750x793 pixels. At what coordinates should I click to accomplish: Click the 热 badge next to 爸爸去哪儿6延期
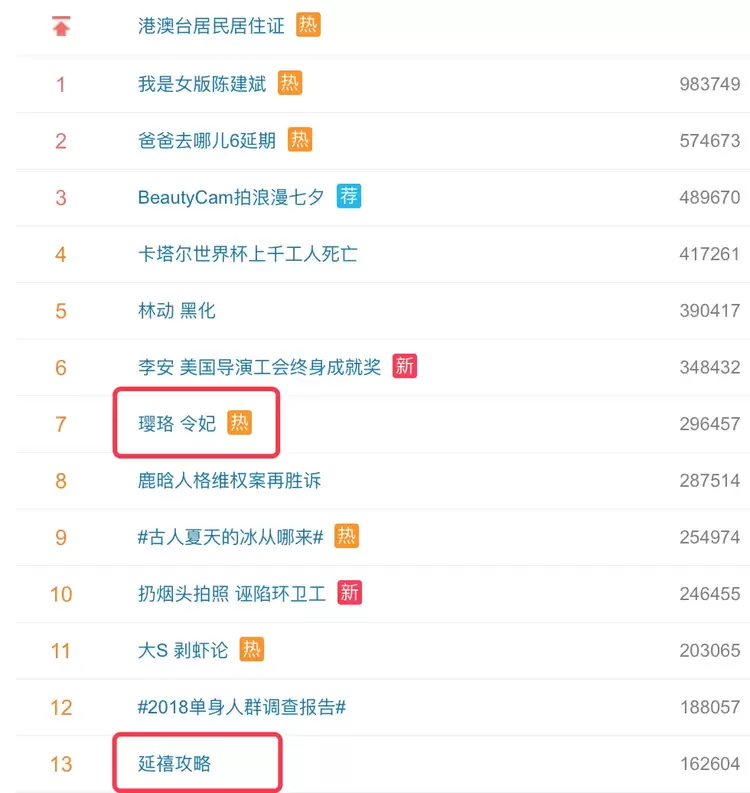[x=300, y=140]
